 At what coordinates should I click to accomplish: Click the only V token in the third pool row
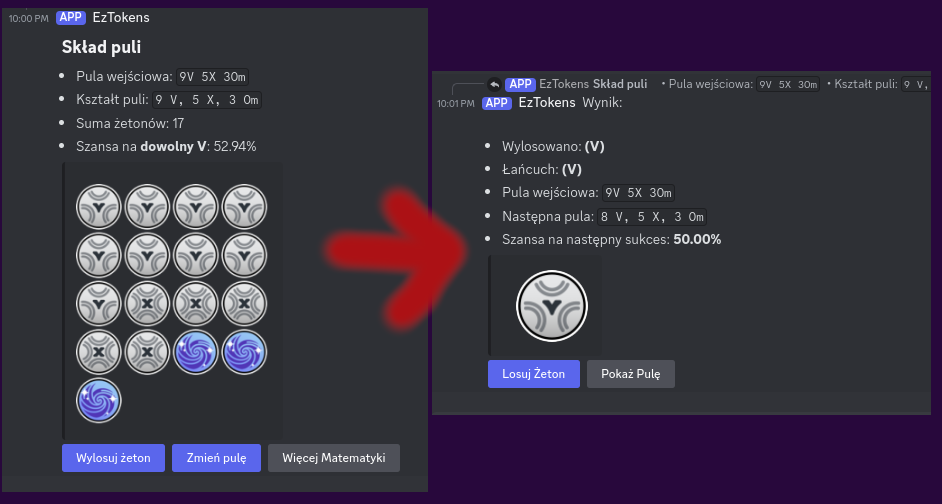pos(99,304)
